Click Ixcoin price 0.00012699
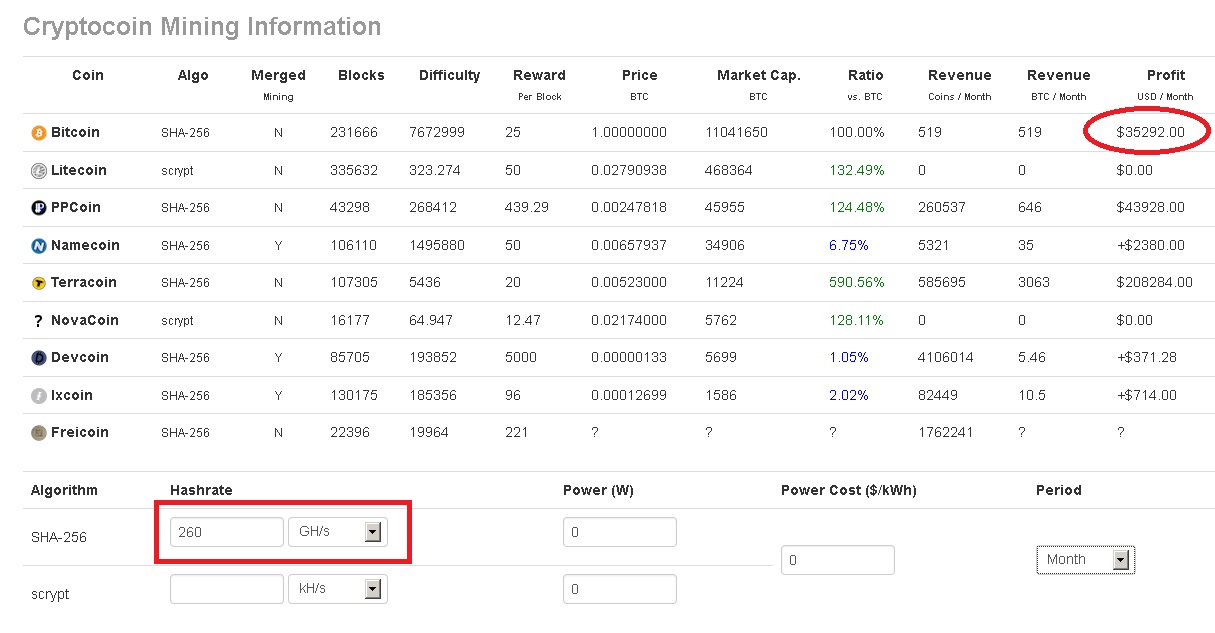 [x=629, y=395]
